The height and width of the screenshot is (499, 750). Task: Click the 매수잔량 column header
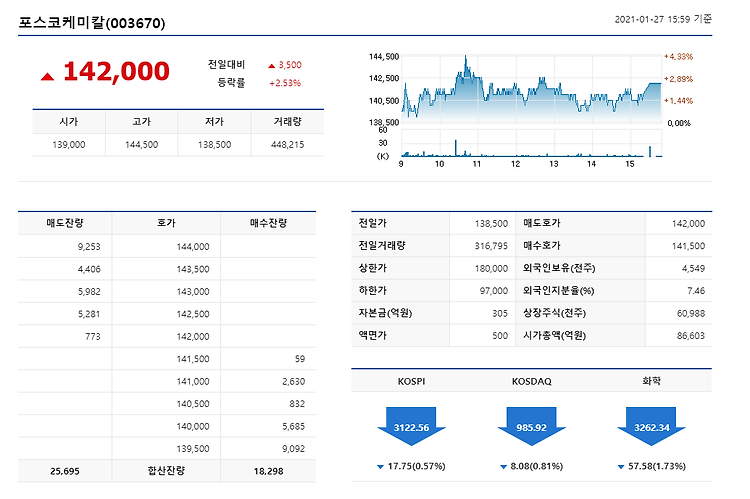pyautogui.click(x=268, y=223)
